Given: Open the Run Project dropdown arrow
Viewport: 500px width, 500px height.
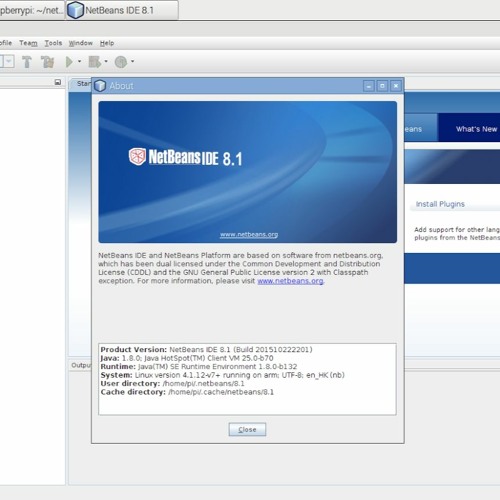Looking at the screenshot, I should [79, 61].
